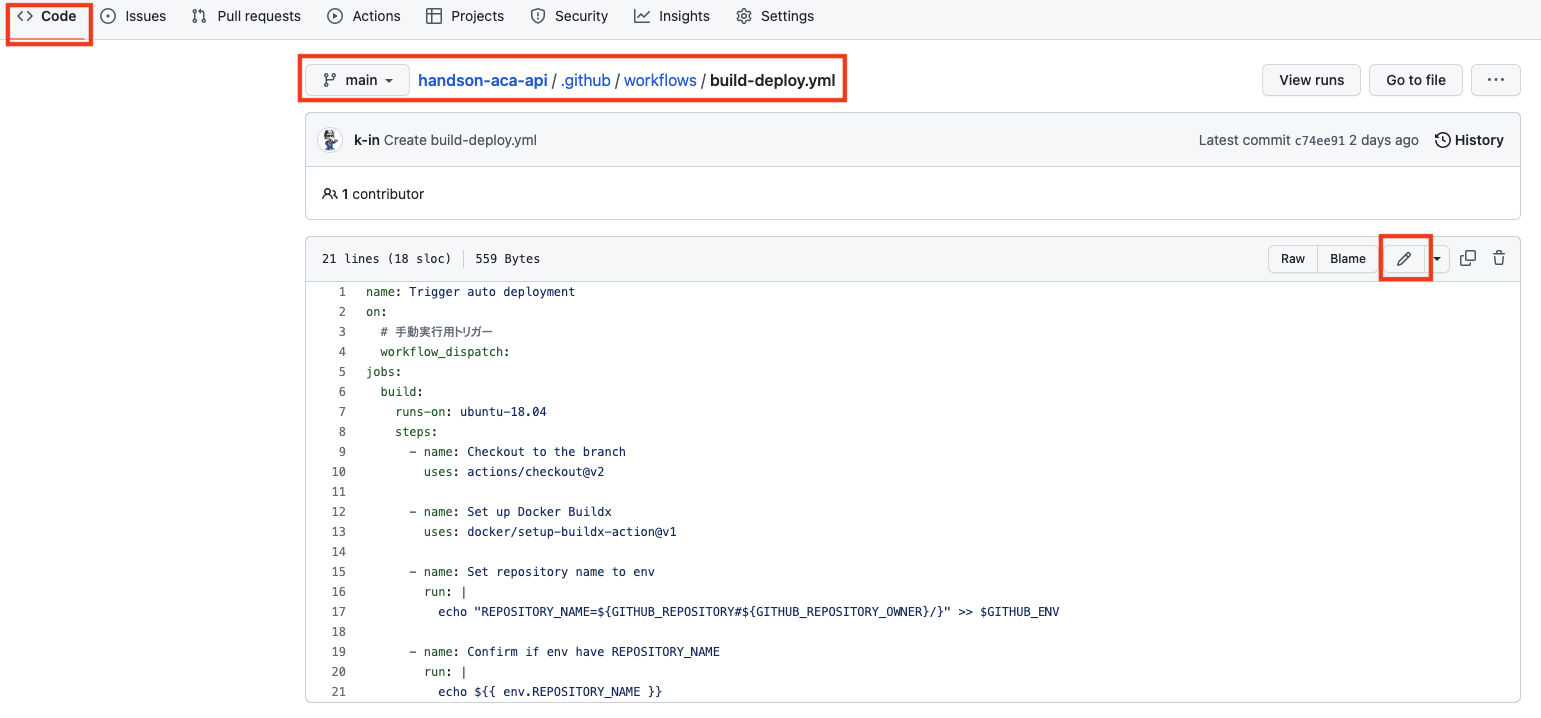Navigate to the .github folder link
Image resolution: width=1541 pixels, height=718 pixels.
click(585, 80)
